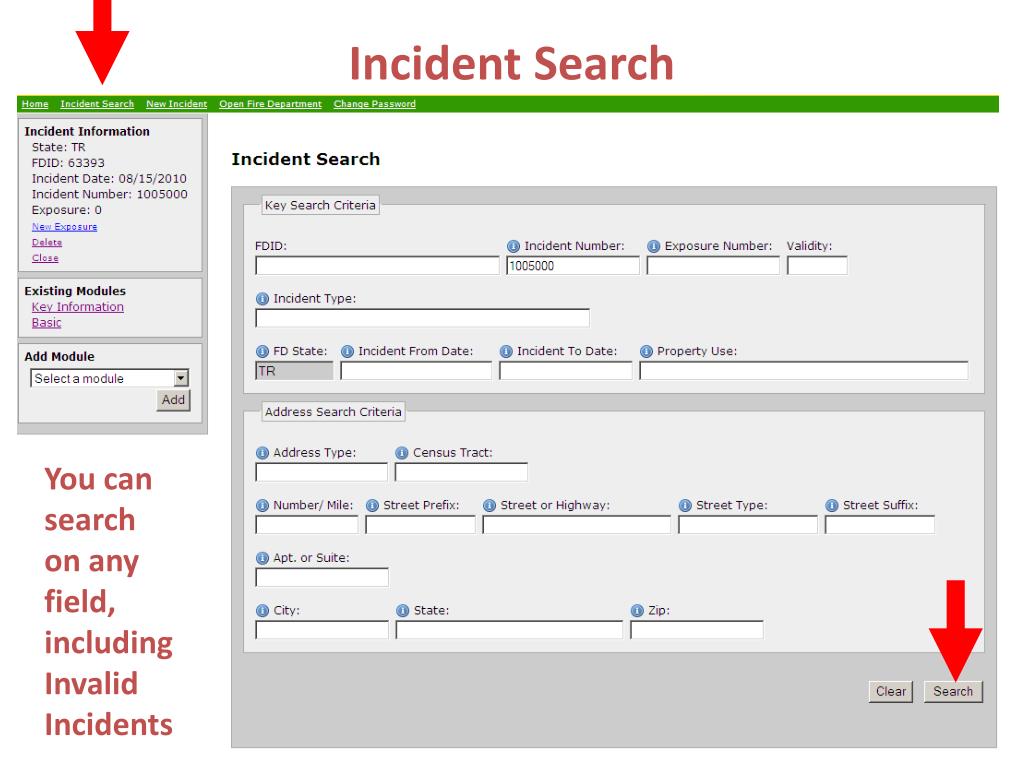Focus the Incident From Date field
The width and height of the screenshot is (1024, 768).
416,371
